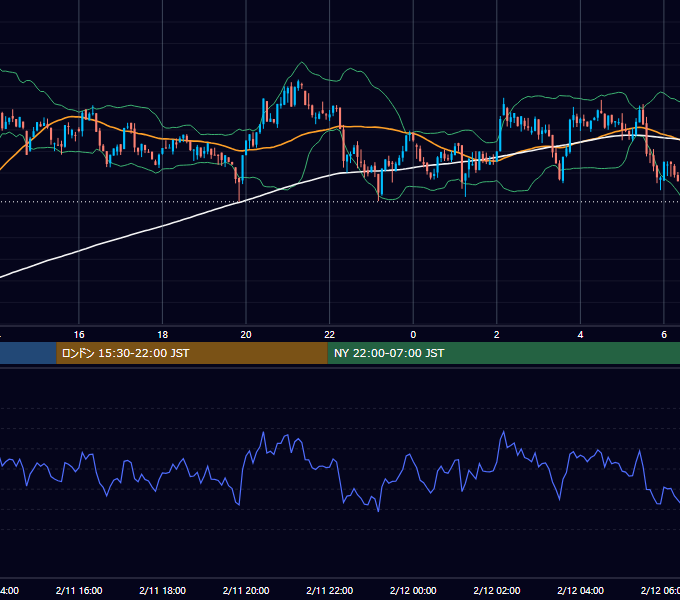The image size is (680, 600).
Task: Click hour label 16 on price chart axis
Action: click(79, 335)
